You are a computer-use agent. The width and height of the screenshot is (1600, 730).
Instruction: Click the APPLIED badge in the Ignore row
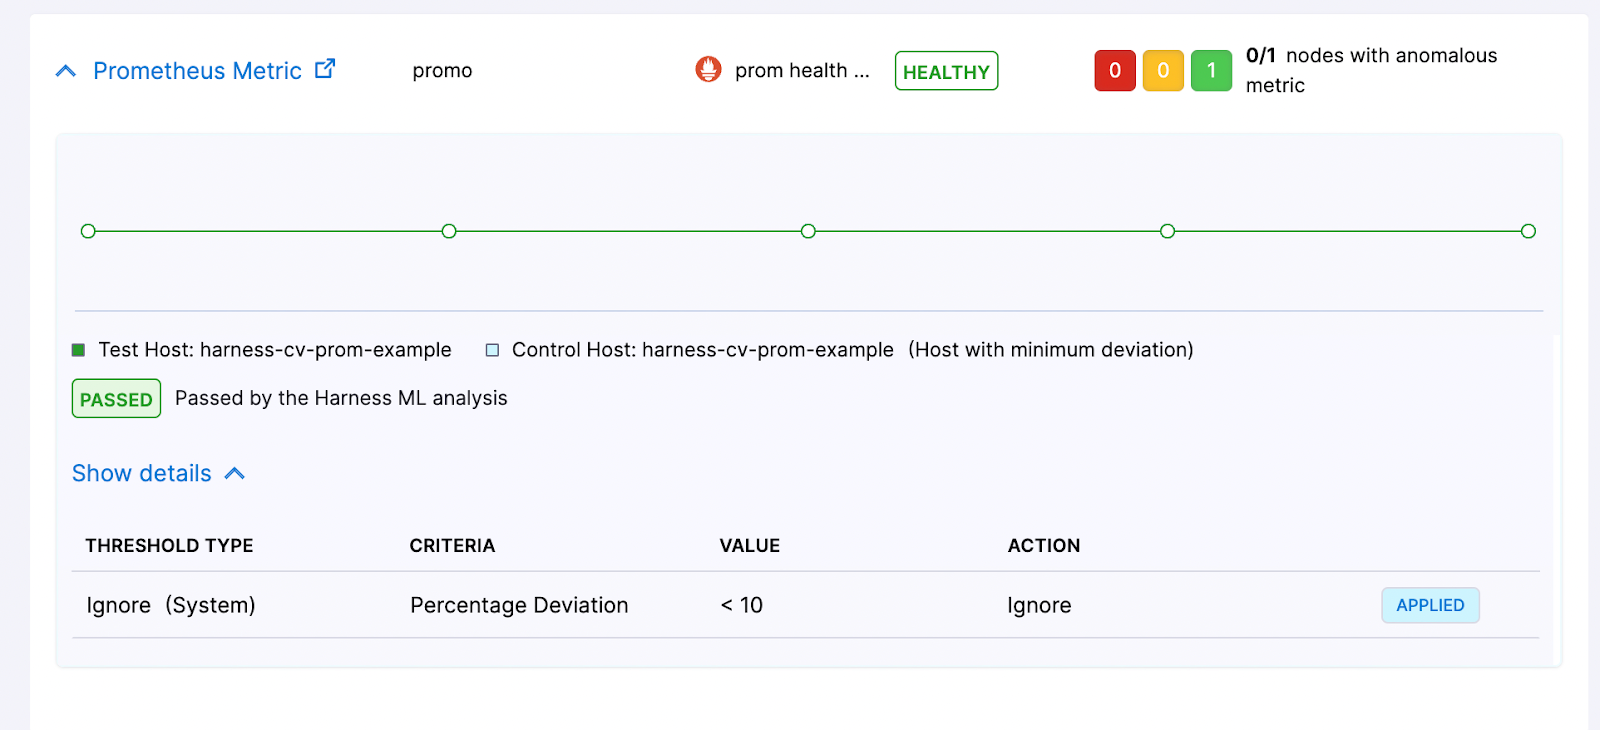[1430, 605]
